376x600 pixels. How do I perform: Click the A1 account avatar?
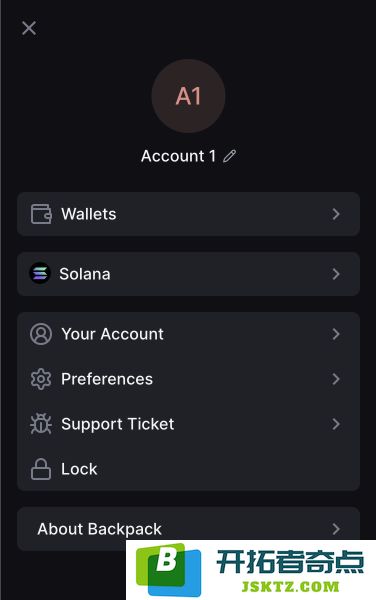(x=188, y=96)
